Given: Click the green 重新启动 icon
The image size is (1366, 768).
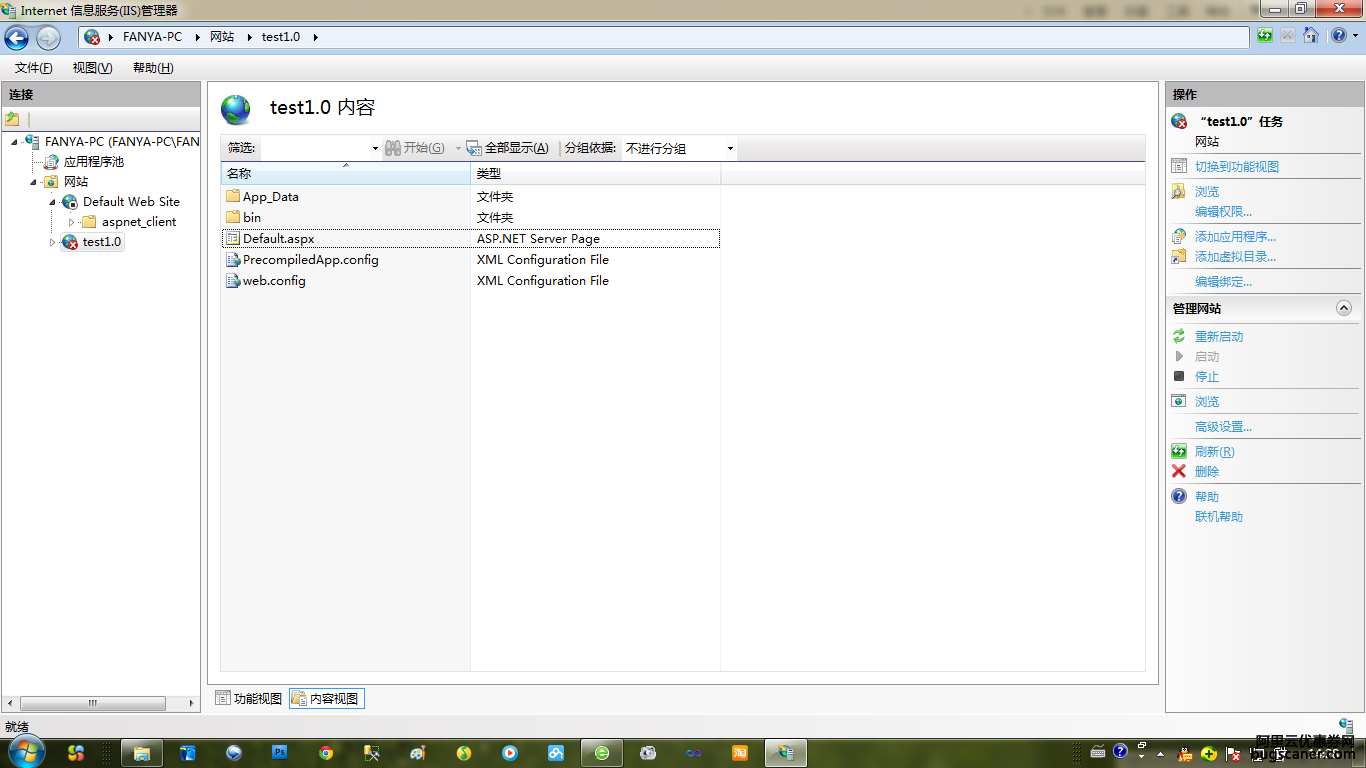Looking at the screenshot, I should 1179,337.
